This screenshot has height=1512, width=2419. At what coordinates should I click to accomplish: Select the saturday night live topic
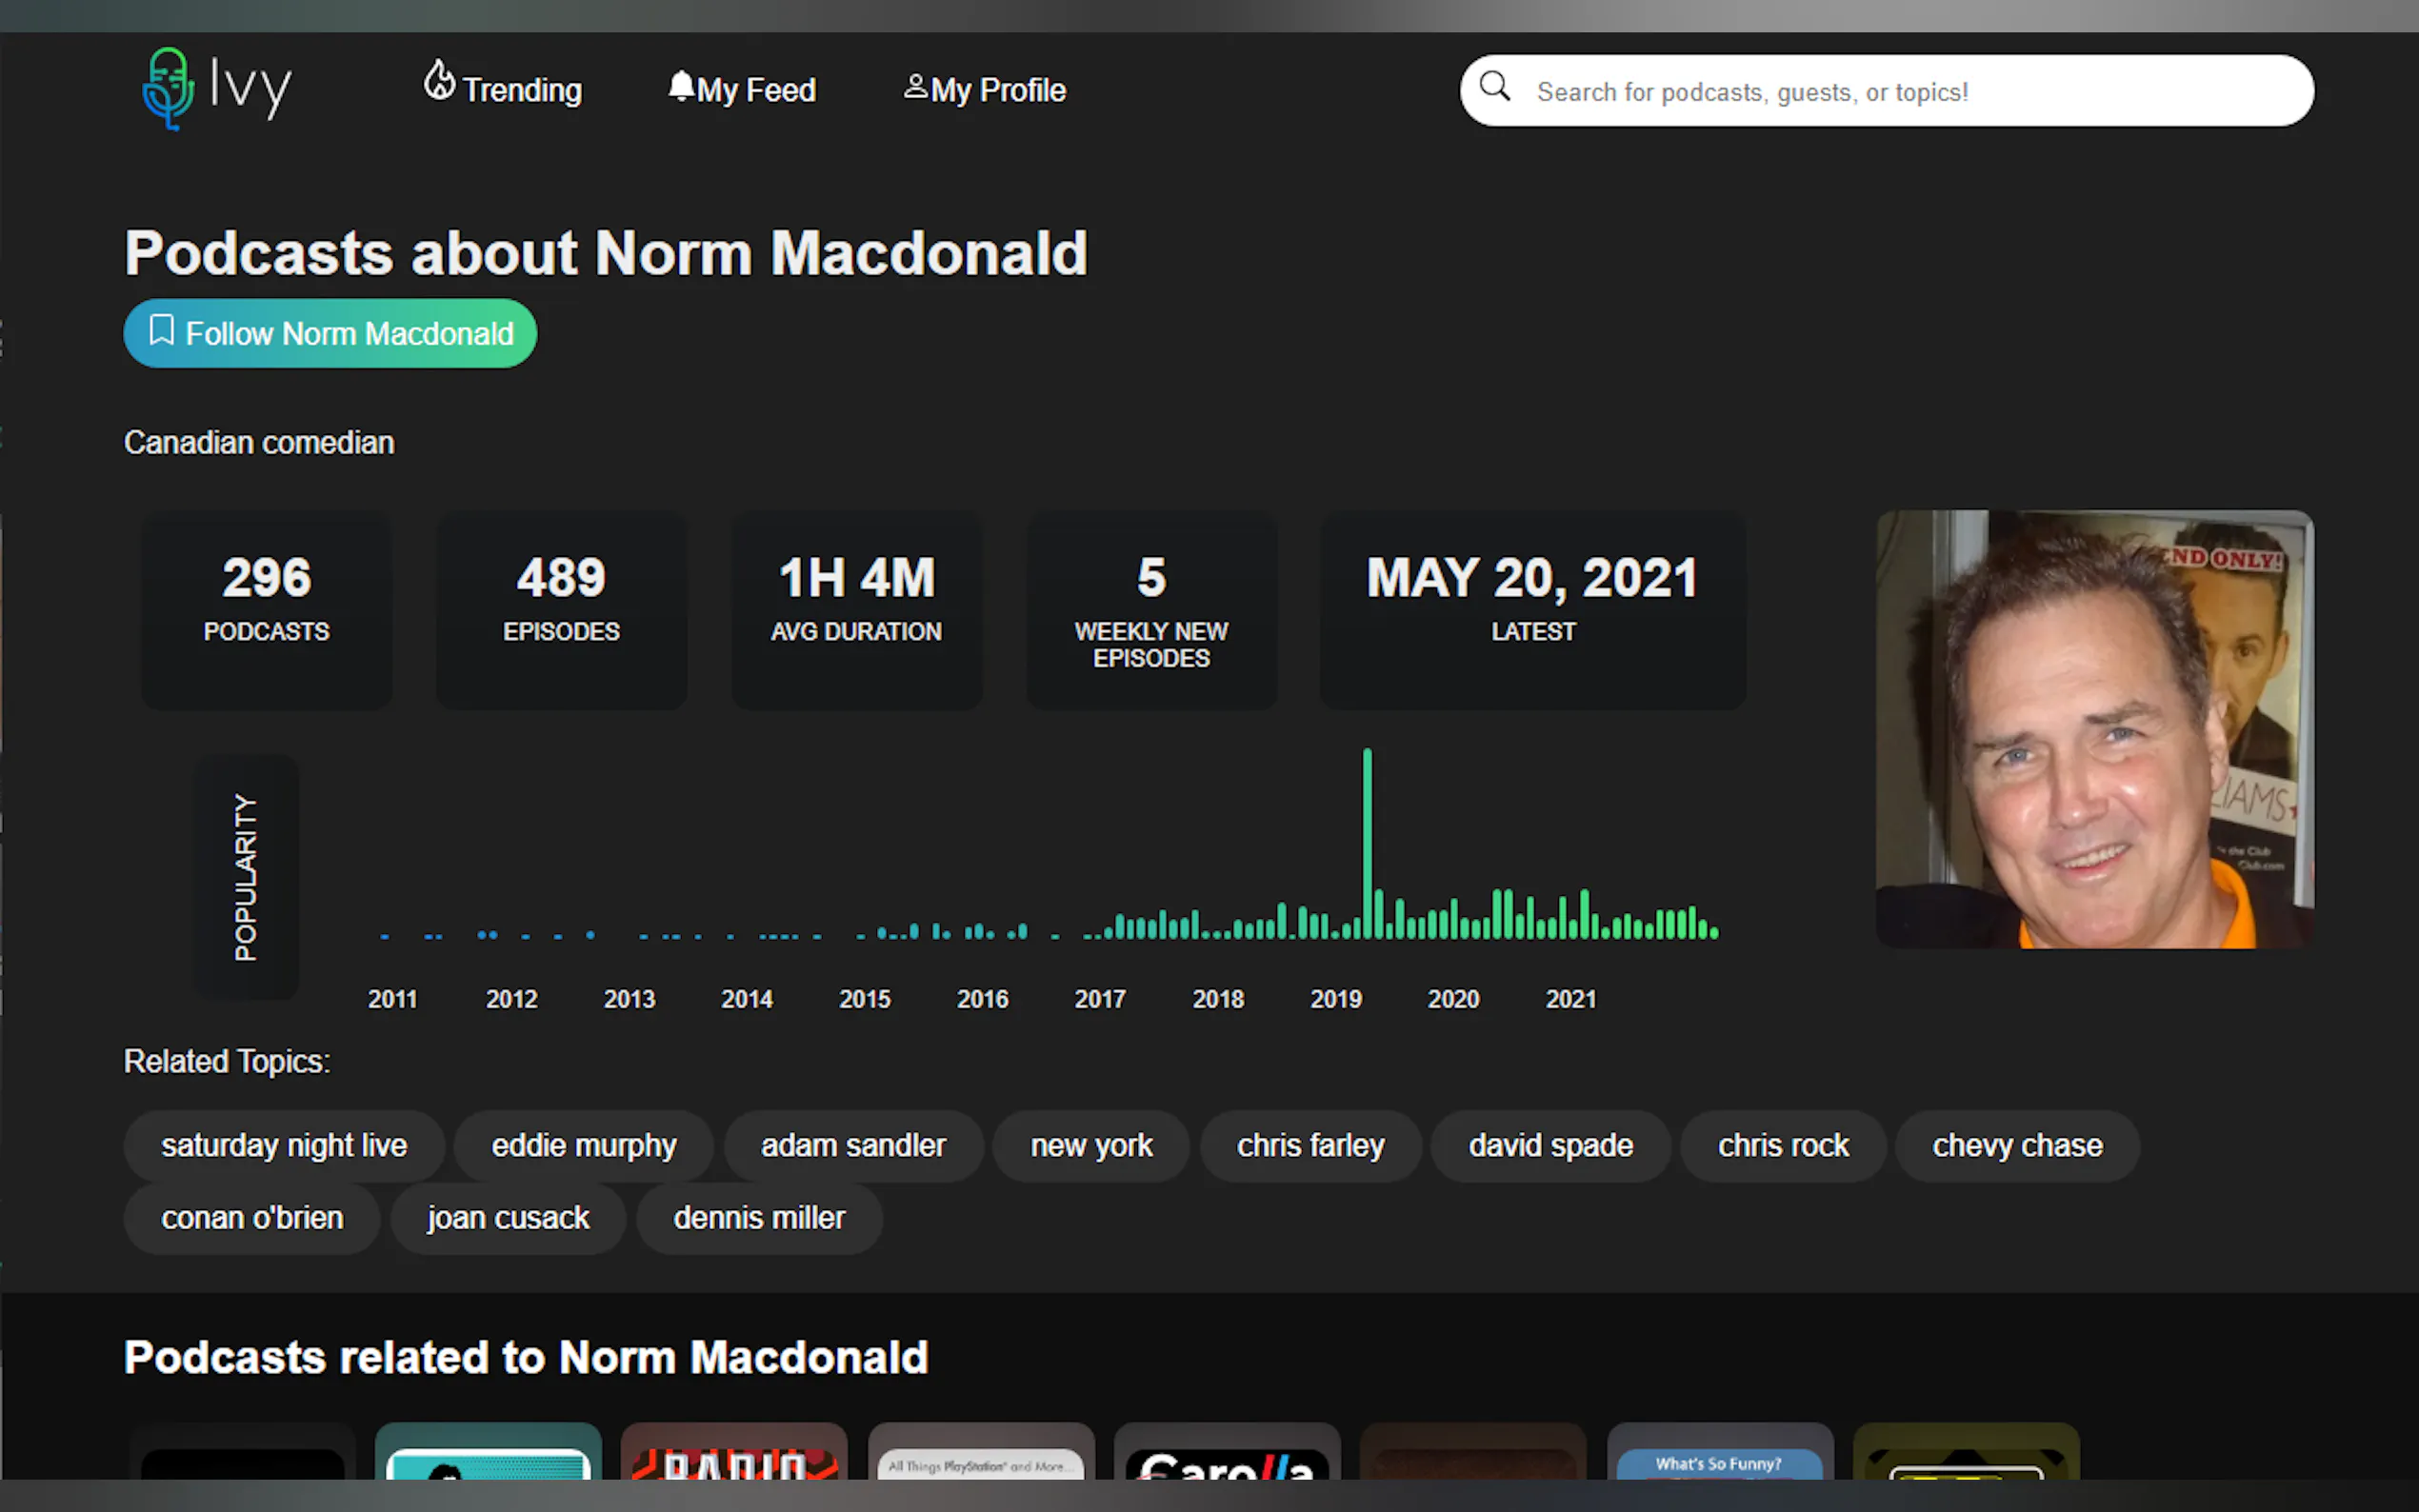[284, 1145]
